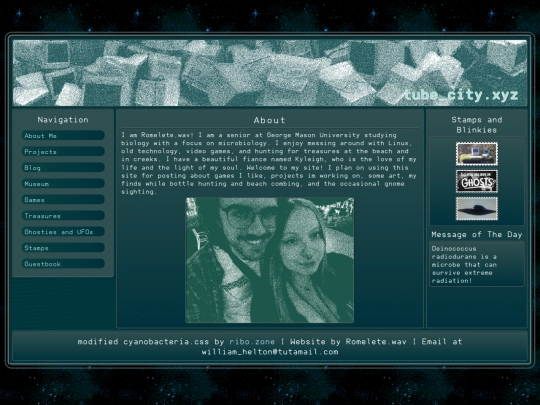Click the GHOSTS stamp image
This screenshot has height=405, width=540.
click(477, 181)
